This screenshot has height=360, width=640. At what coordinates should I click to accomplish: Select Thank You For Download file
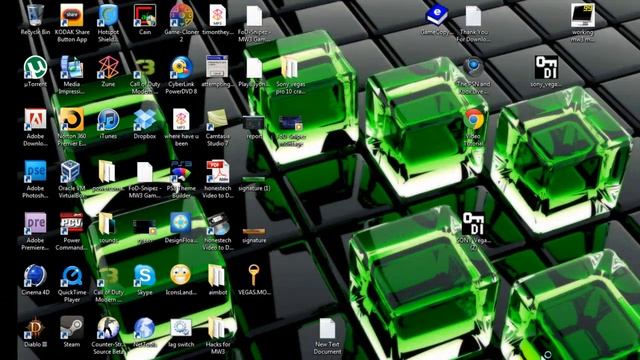tap(473, 16)
